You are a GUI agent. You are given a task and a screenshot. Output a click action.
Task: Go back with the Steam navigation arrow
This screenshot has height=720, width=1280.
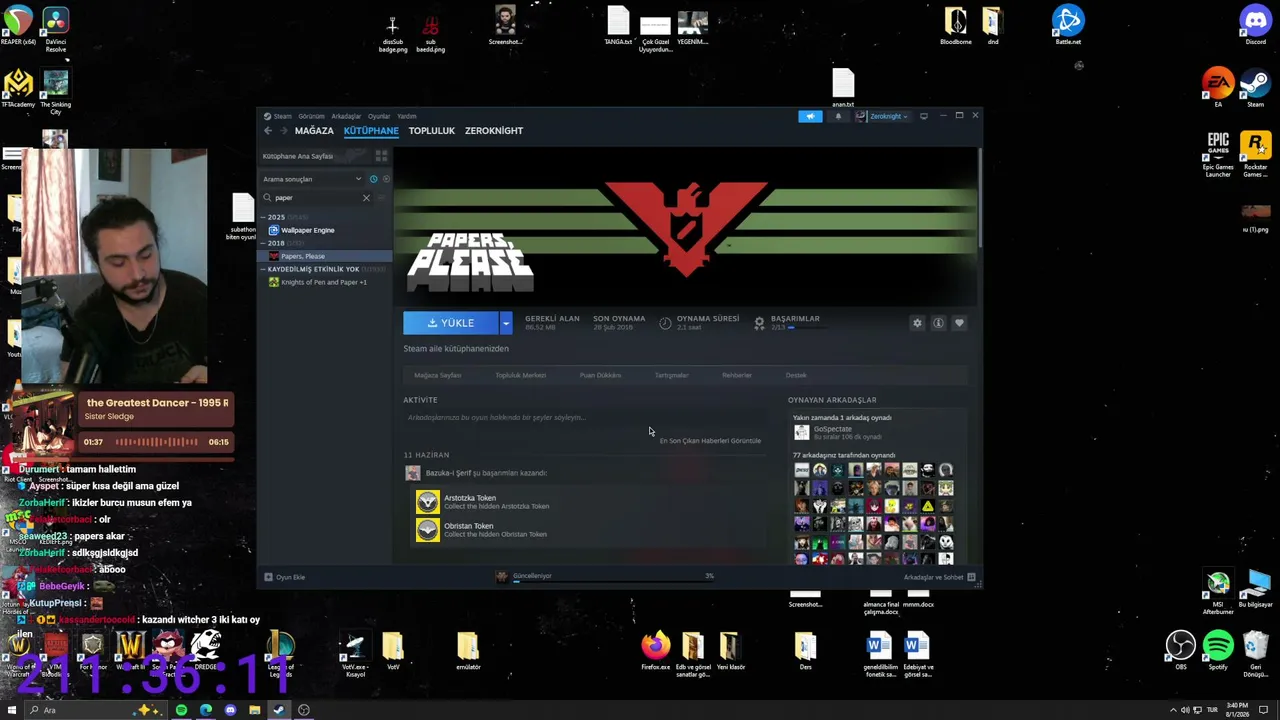(x=268, y=131)
